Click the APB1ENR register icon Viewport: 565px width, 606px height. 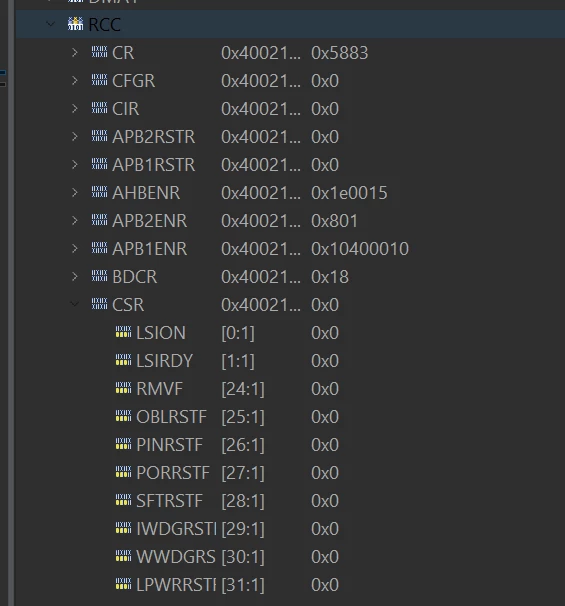pyautogui.click(x=99, y=248)
